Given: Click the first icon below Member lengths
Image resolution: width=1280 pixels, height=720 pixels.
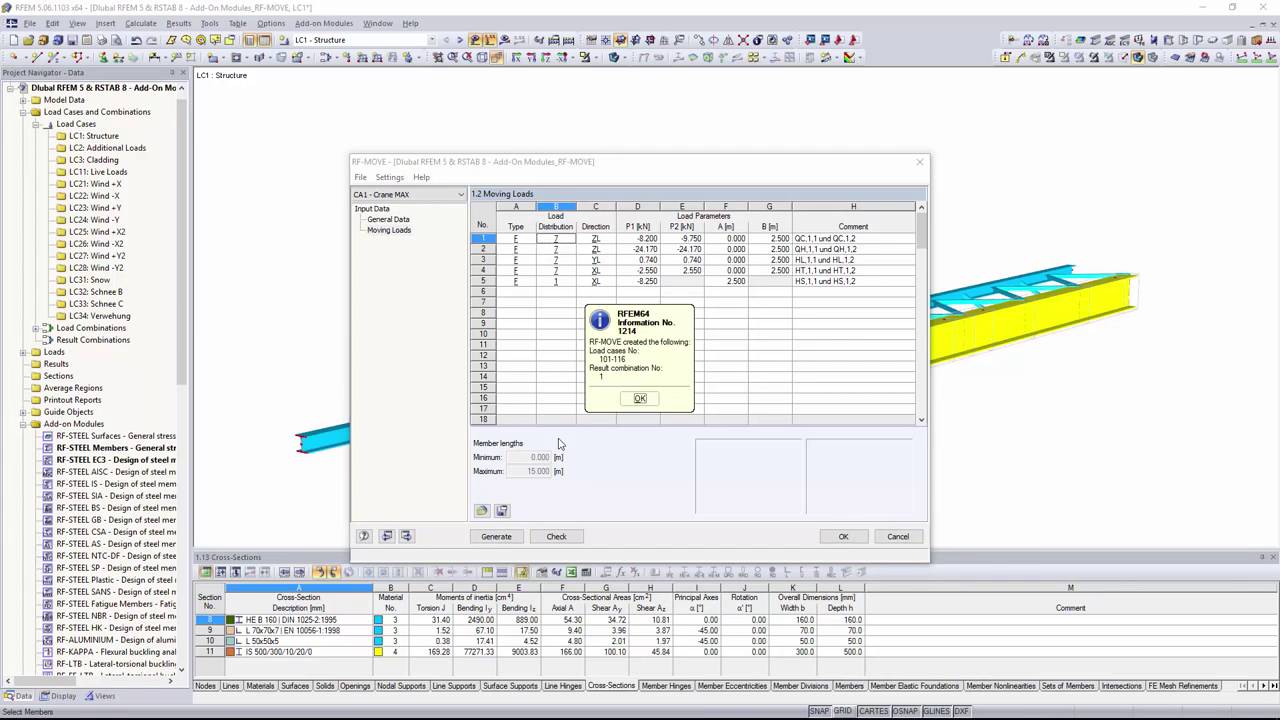Looking at the screenshot, I should pos(482,510).
